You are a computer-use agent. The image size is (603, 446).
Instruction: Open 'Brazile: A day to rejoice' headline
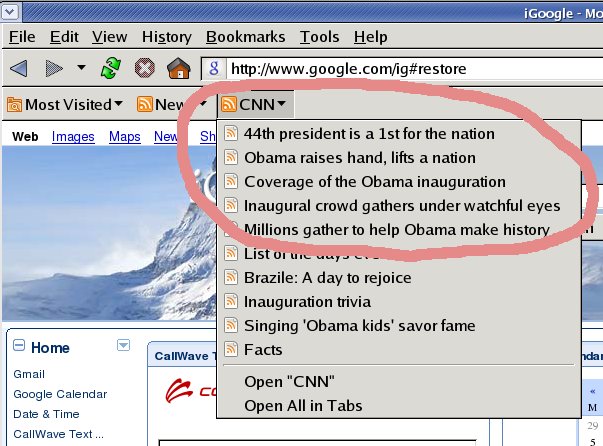coord(399,278)
